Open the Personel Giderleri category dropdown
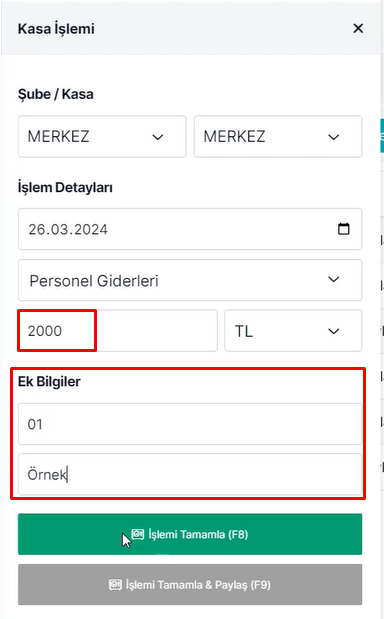384x619 pixels. (x=190, y=280)
